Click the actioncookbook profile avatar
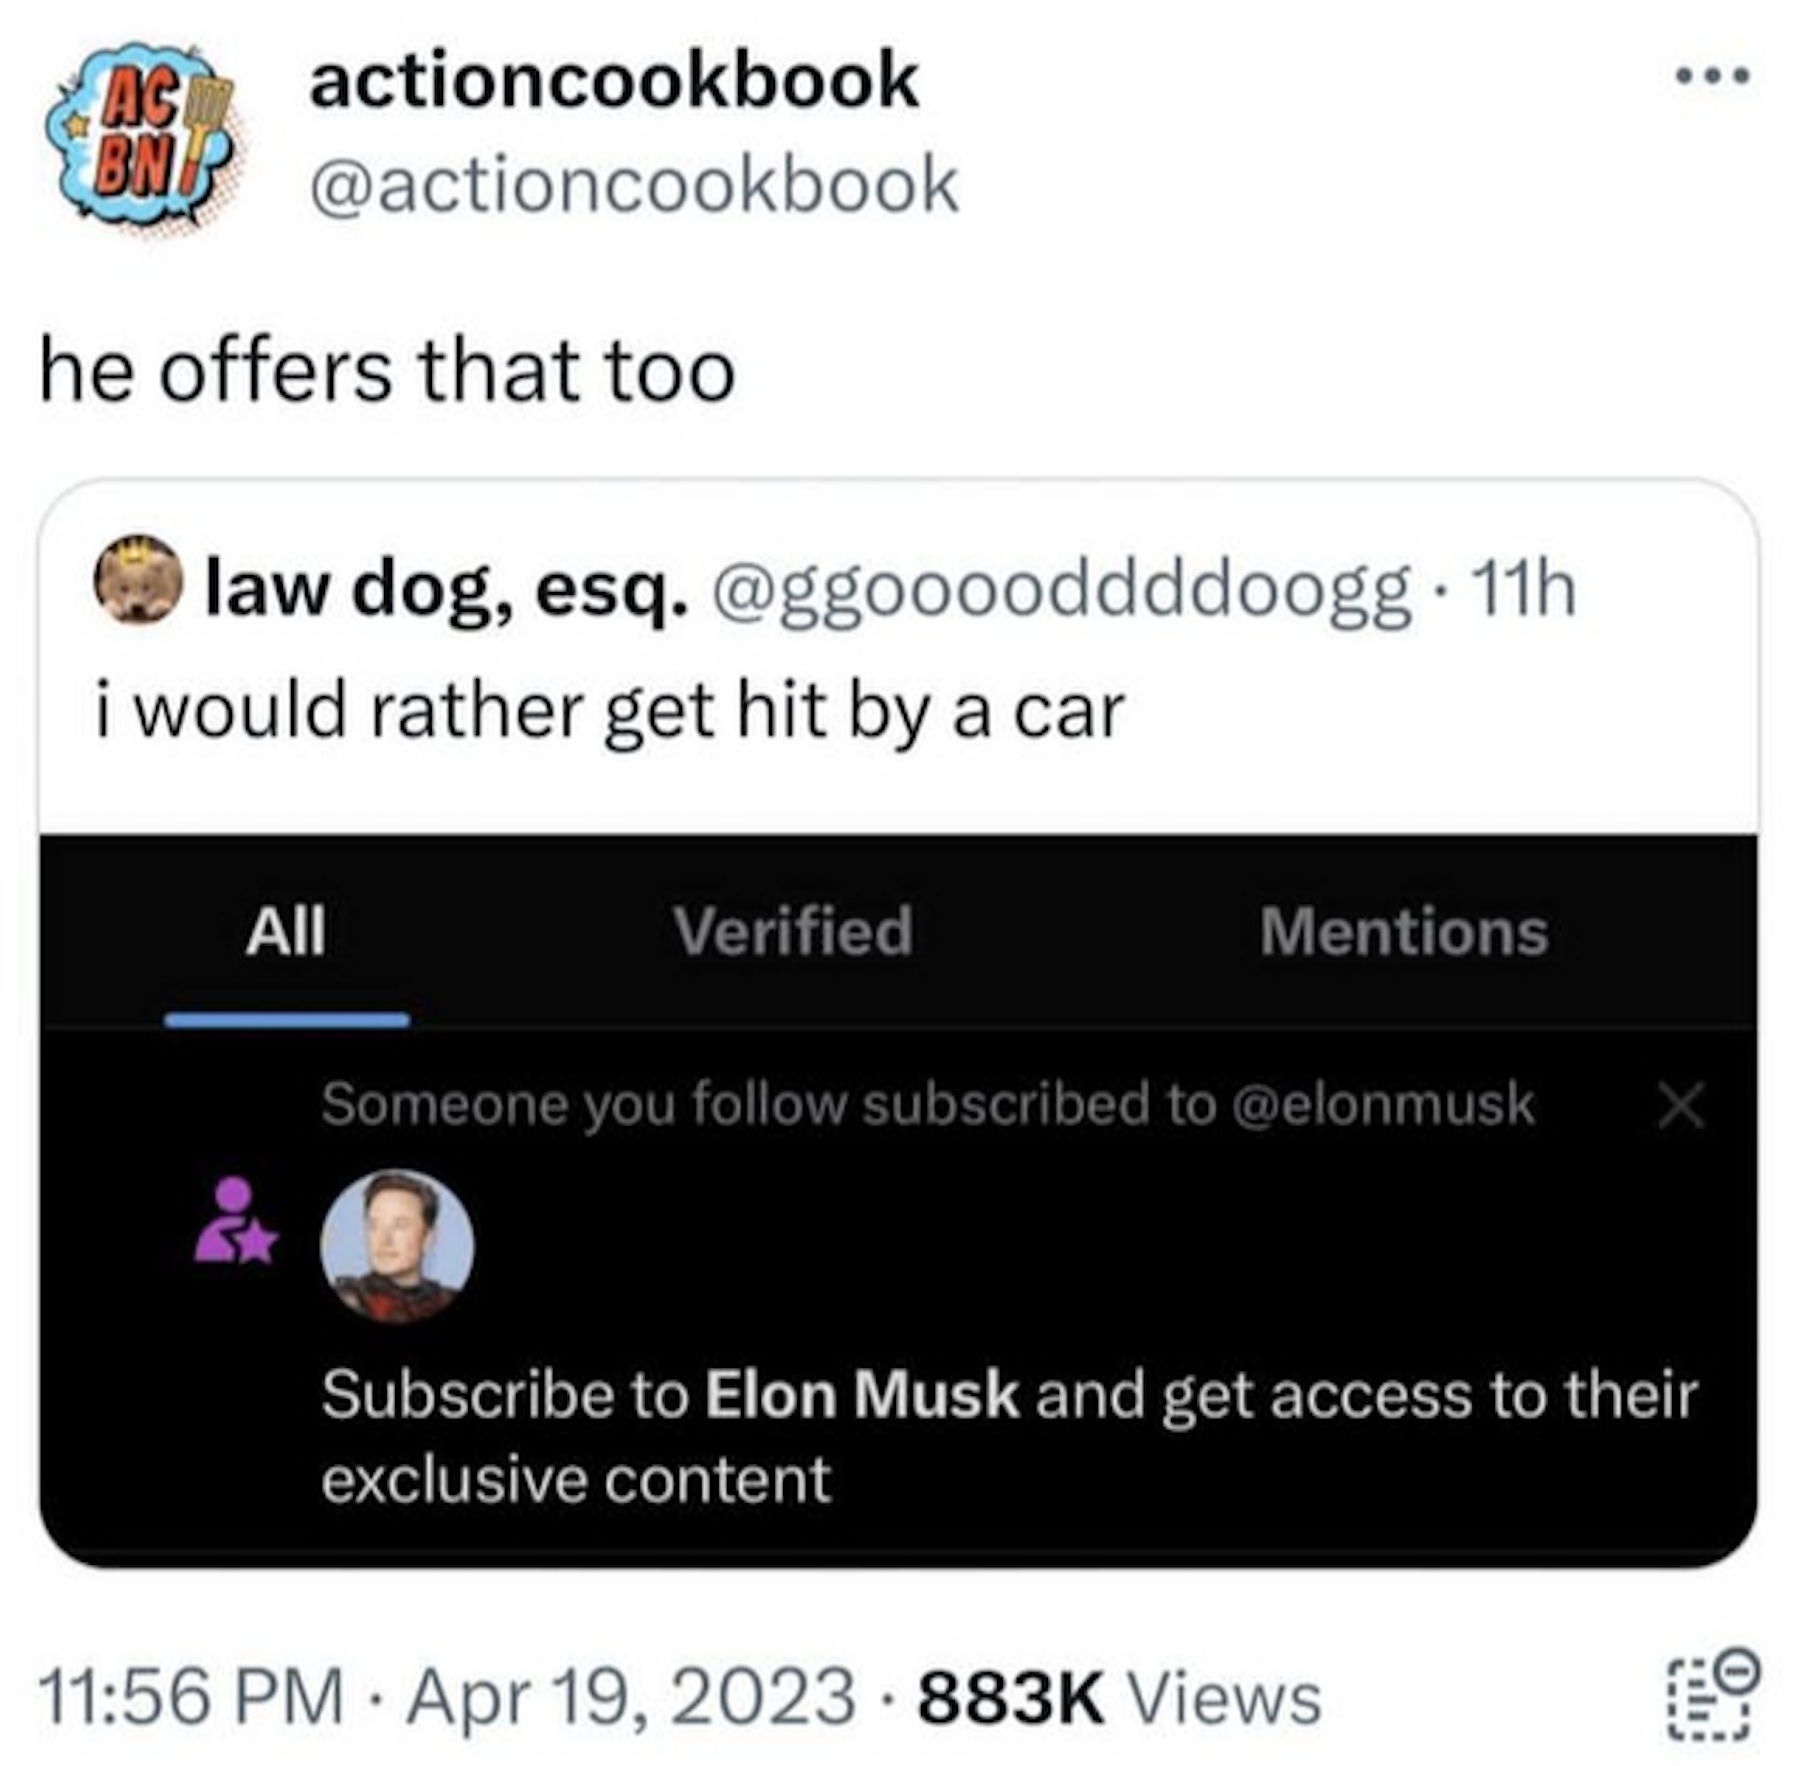The height and width of the screenshot is (1766, 1800). [140, 132]
